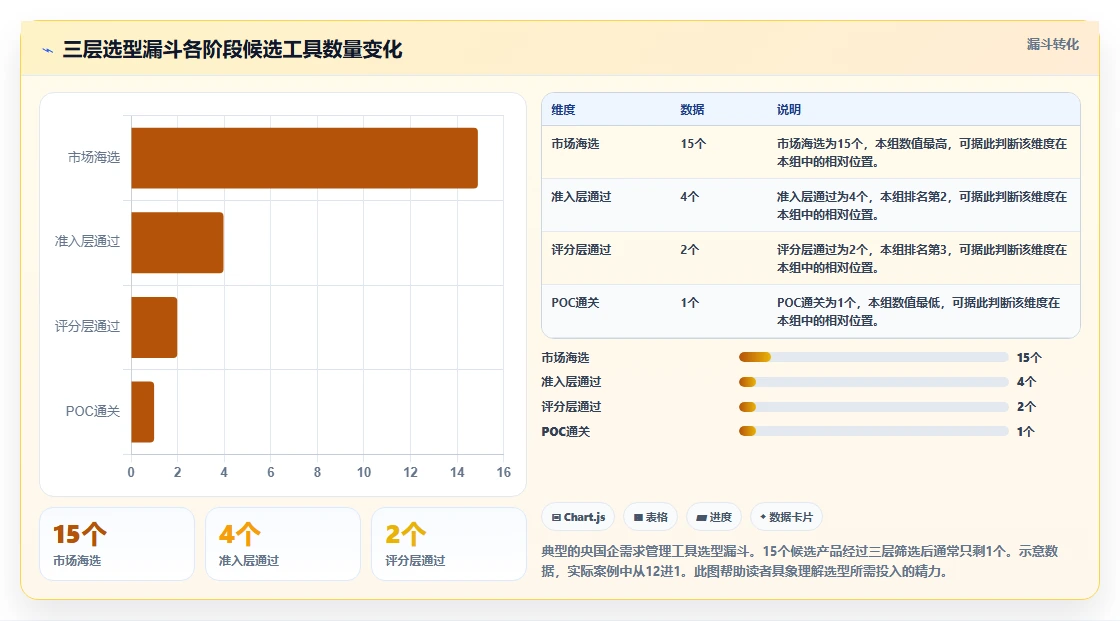The width and height of the screenshot is (1120, 621).
Task: Click the 15个 value beside progress bar
Action: [x=1029, y=357]
